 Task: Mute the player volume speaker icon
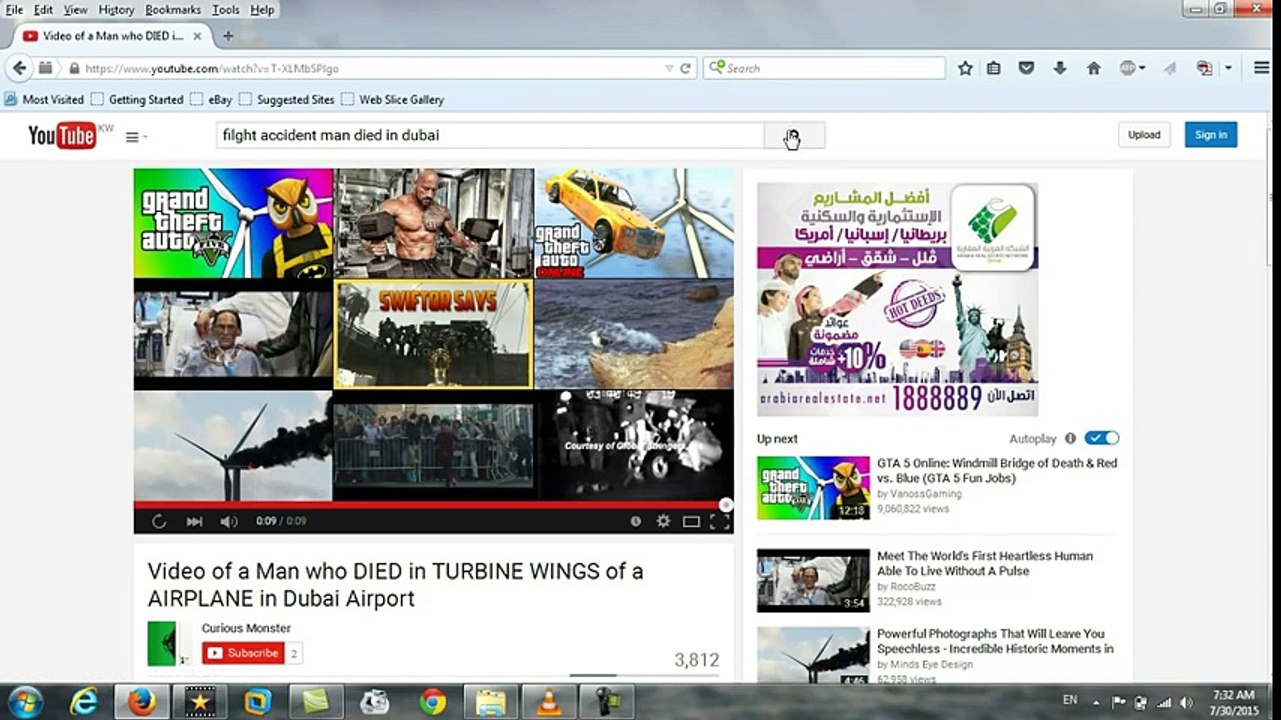(x=229, y=521)
